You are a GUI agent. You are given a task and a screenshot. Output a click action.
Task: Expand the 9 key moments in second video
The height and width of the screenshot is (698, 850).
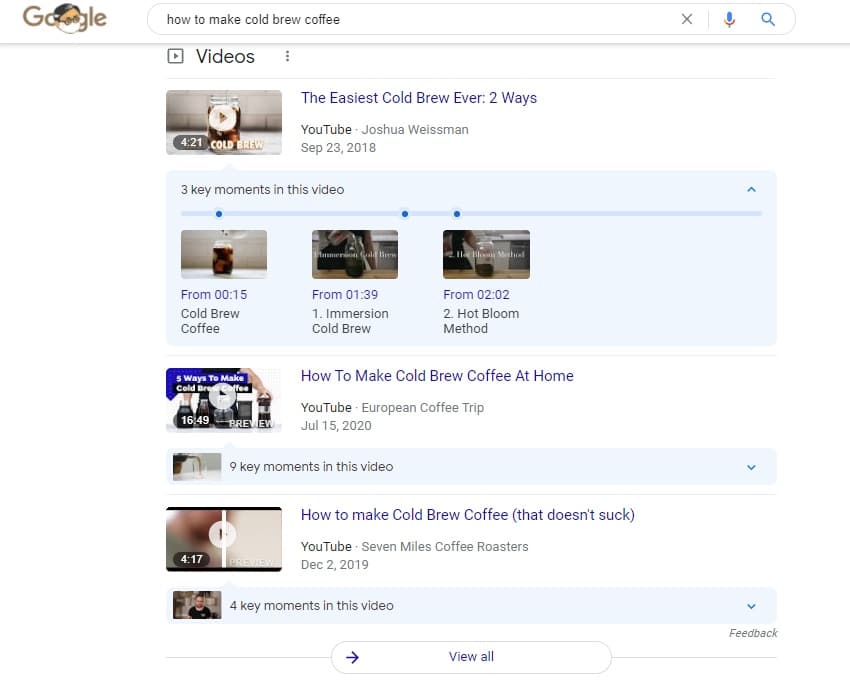coord(752,467)
